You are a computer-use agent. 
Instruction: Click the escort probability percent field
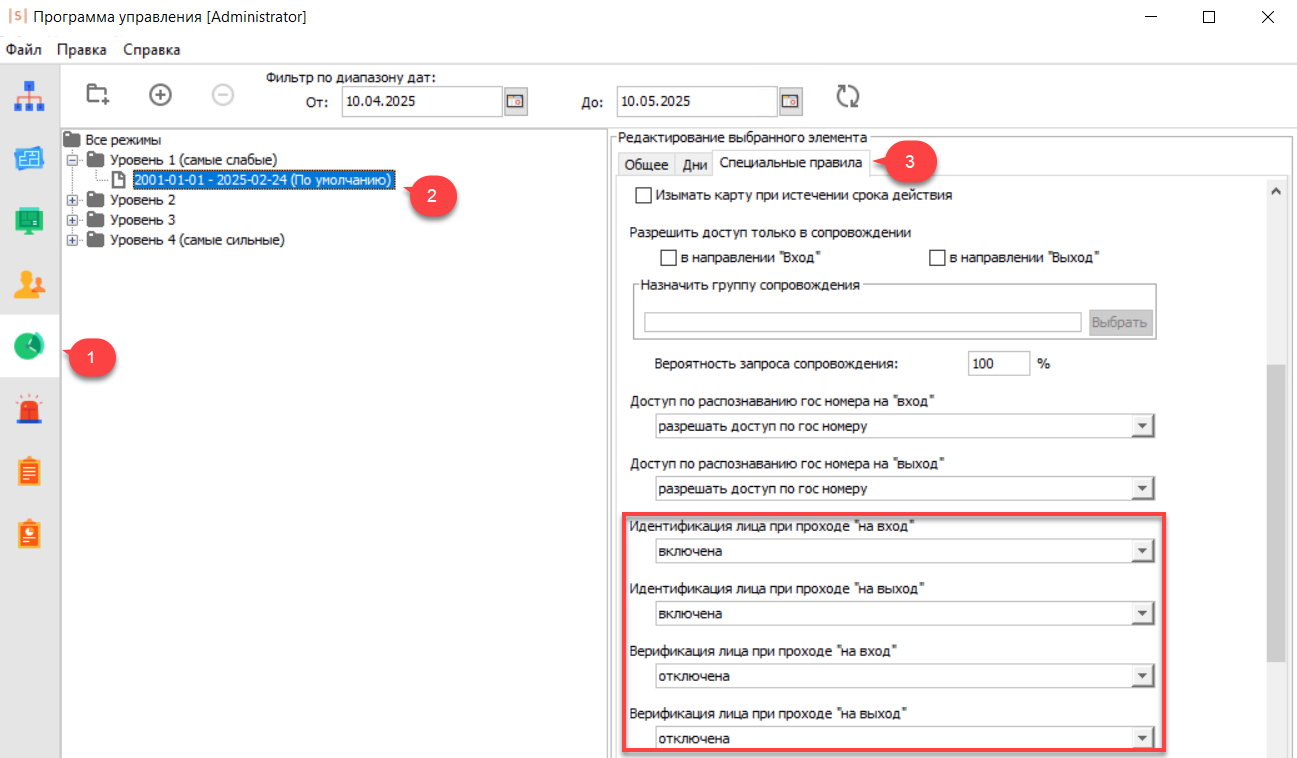[998, 364]
